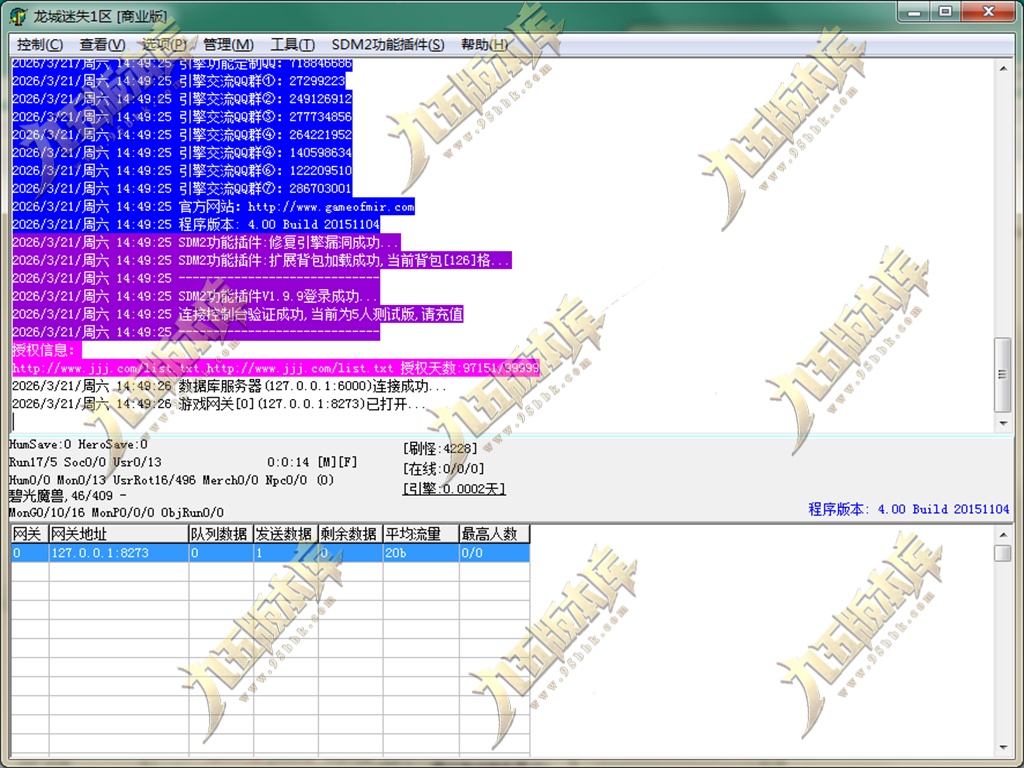Open the 帮助(H) menu
This screenshot has width=1024, height=768.
[x=485, y=44]
